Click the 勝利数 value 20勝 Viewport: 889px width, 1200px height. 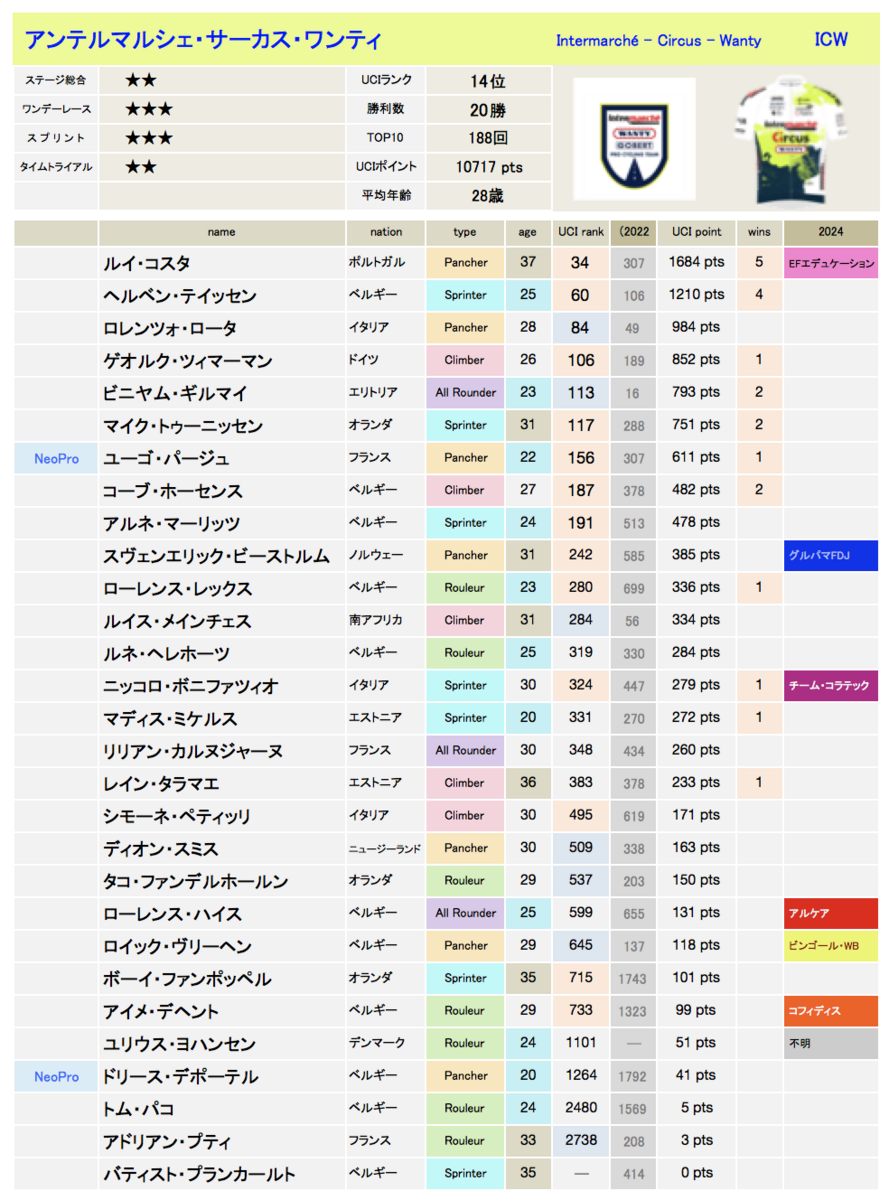pos(487,110)
